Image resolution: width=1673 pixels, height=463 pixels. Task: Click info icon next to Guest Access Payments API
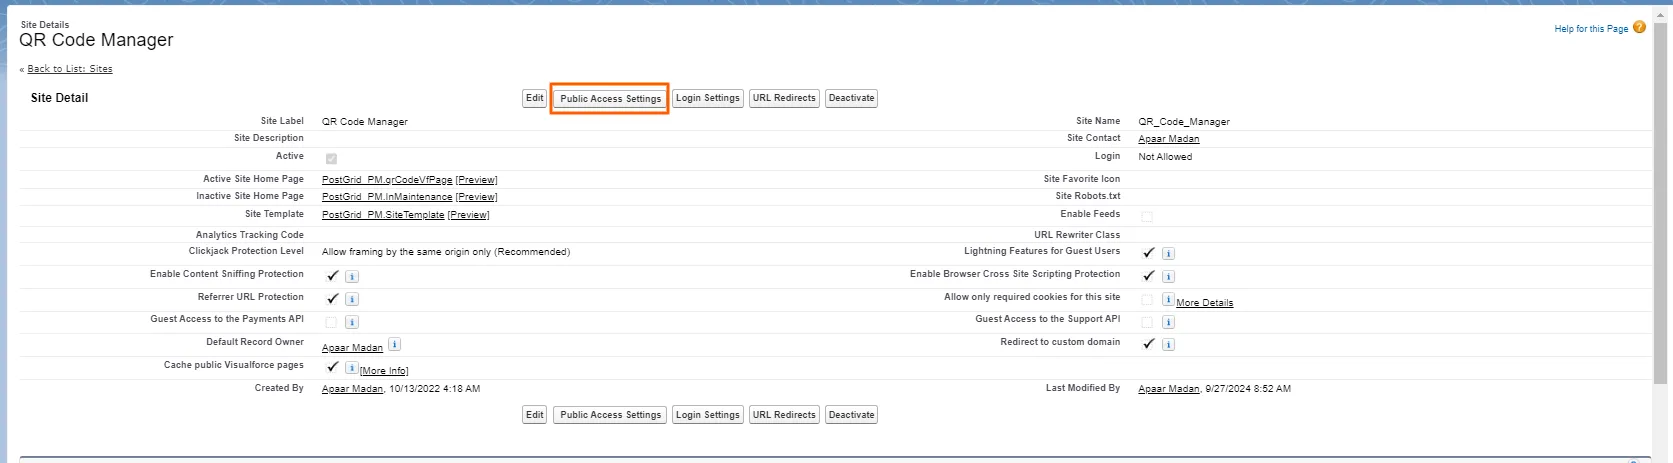pos(352,322)
